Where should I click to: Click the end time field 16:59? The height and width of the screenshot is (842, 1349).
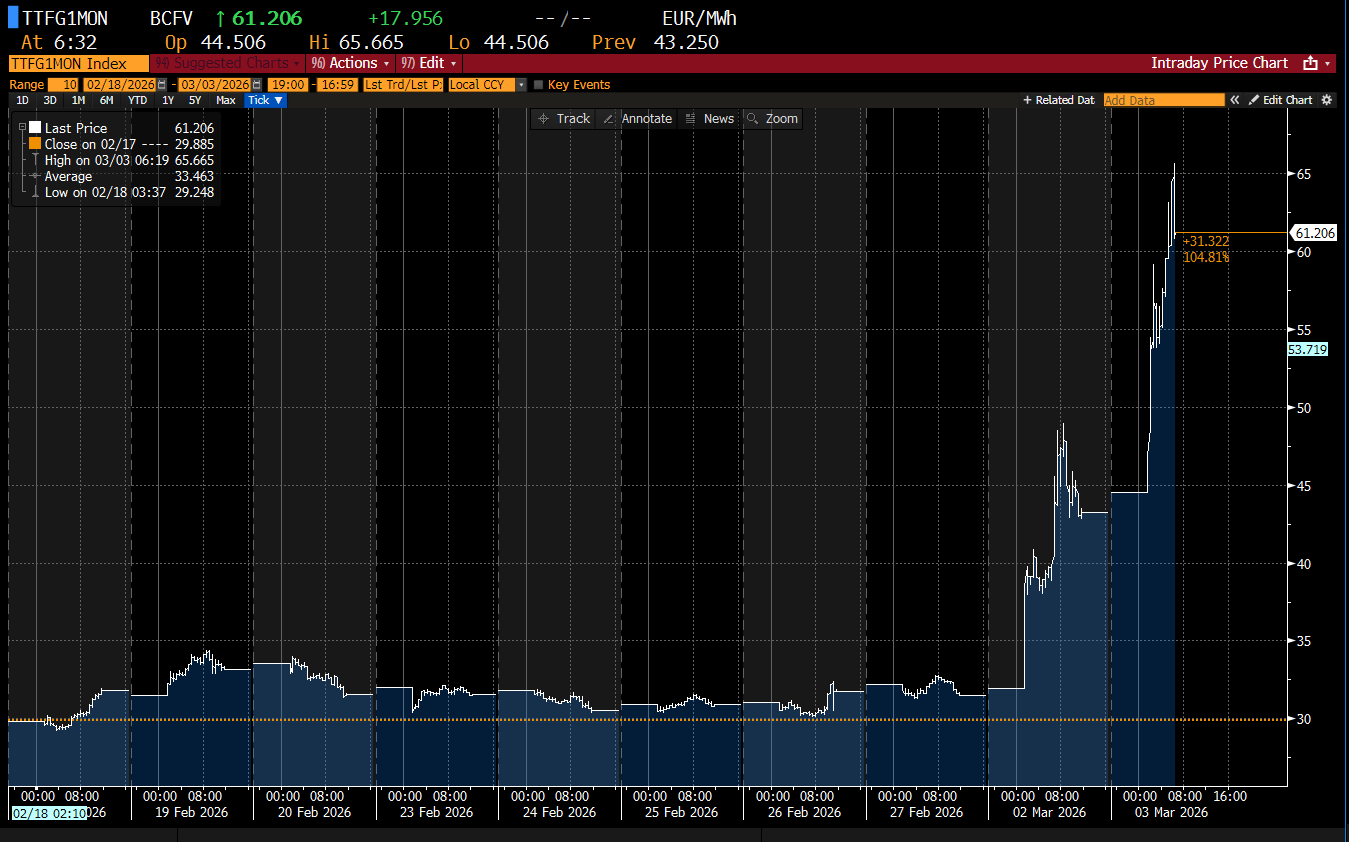(x=337, y=85)
